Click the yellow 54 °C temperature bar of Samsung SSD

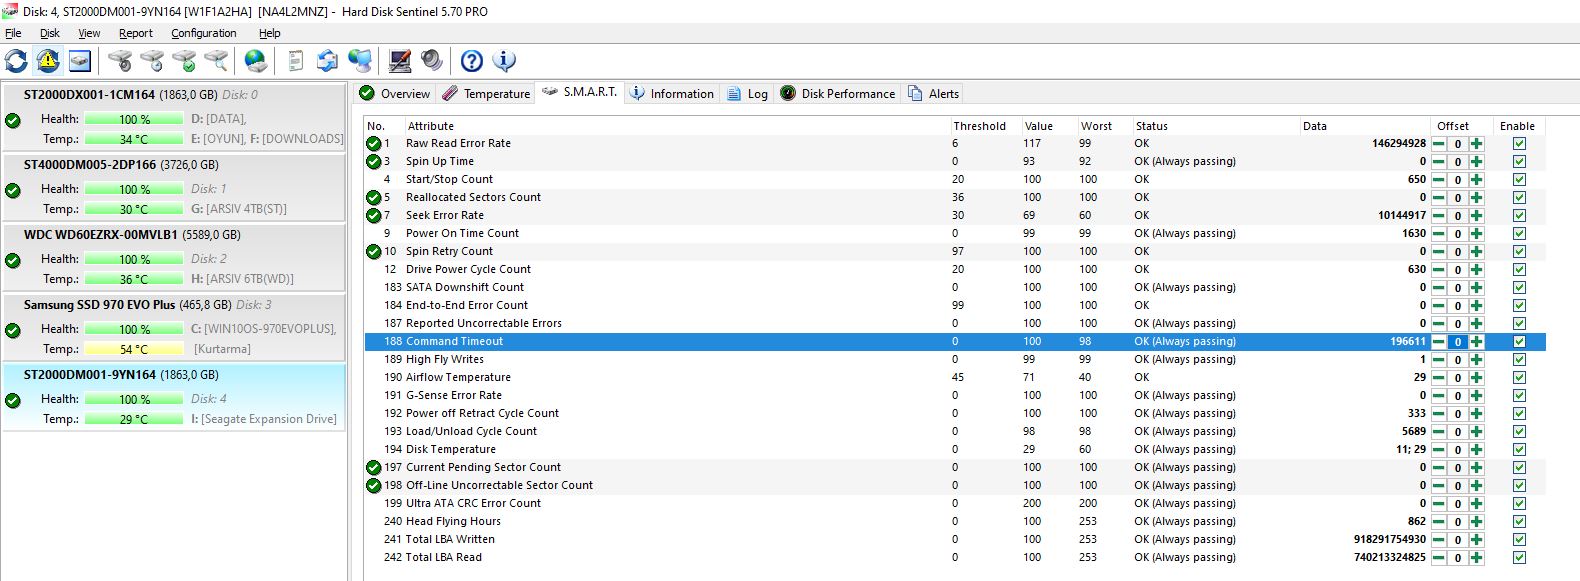134,349
